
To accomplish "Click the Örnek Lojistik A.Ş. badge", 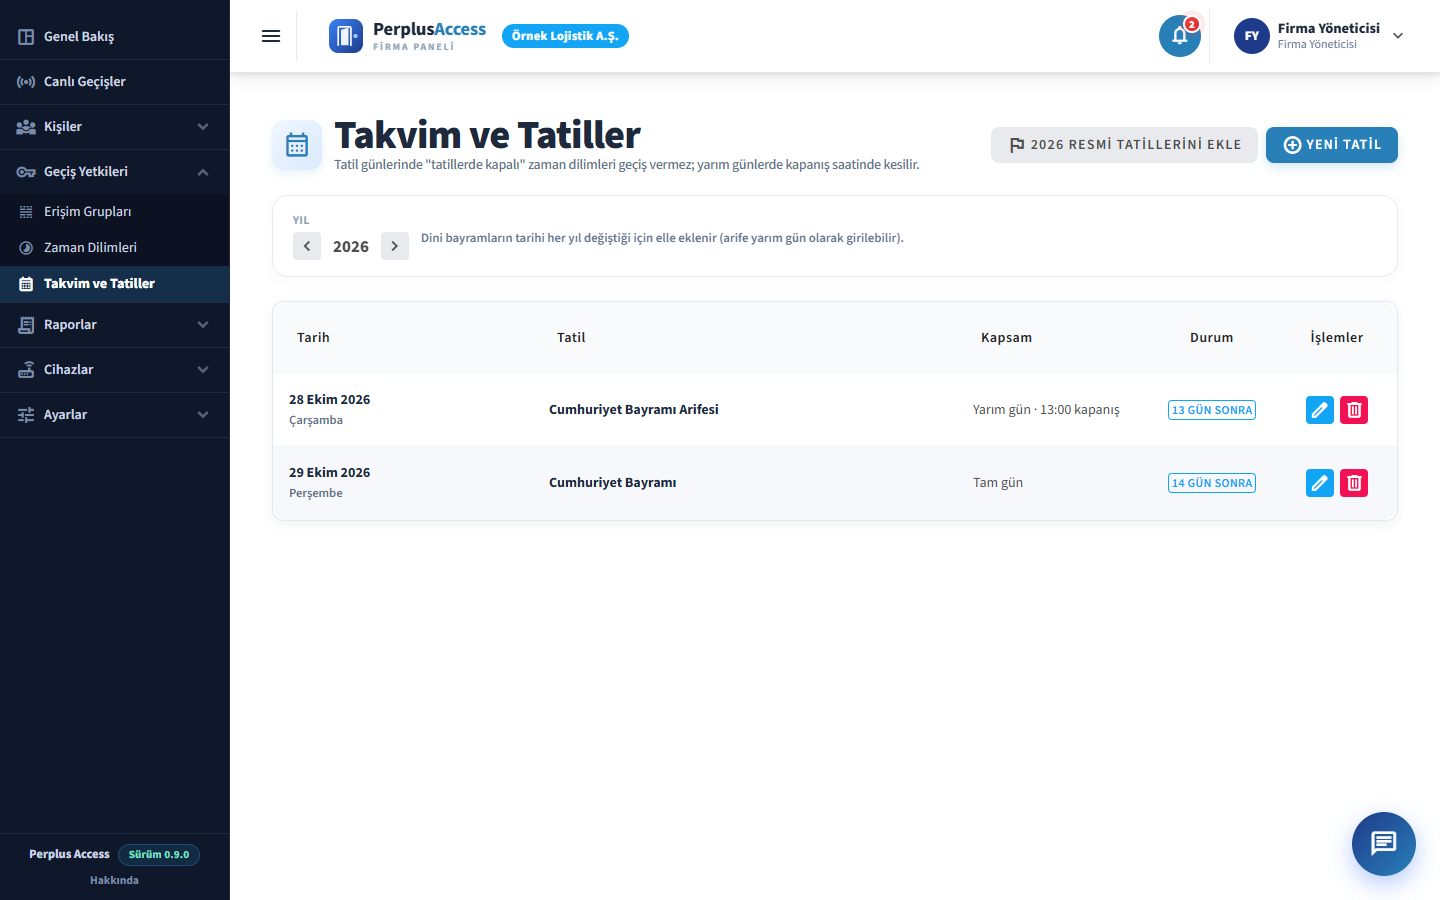I will click(565, 36).
